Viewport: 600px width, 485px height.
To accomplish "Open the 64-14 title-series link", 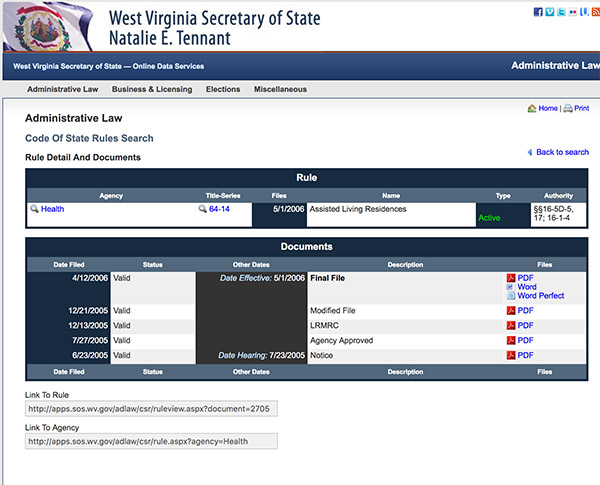I will [219, 209].
